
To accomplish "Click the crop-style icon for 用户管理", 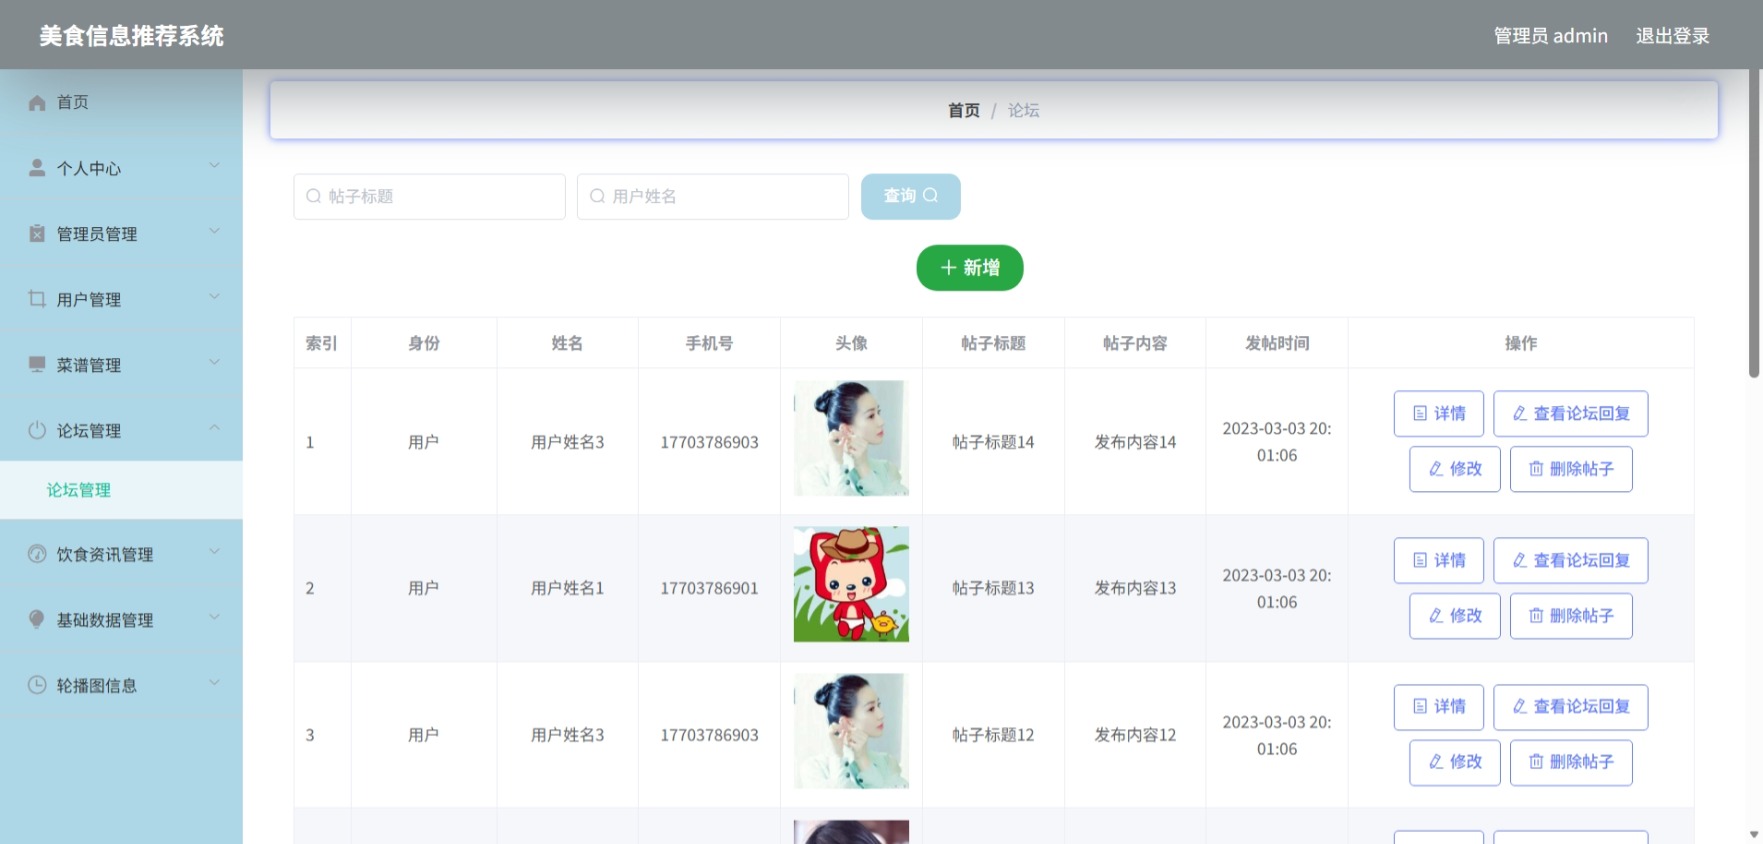I will (37, 299).
